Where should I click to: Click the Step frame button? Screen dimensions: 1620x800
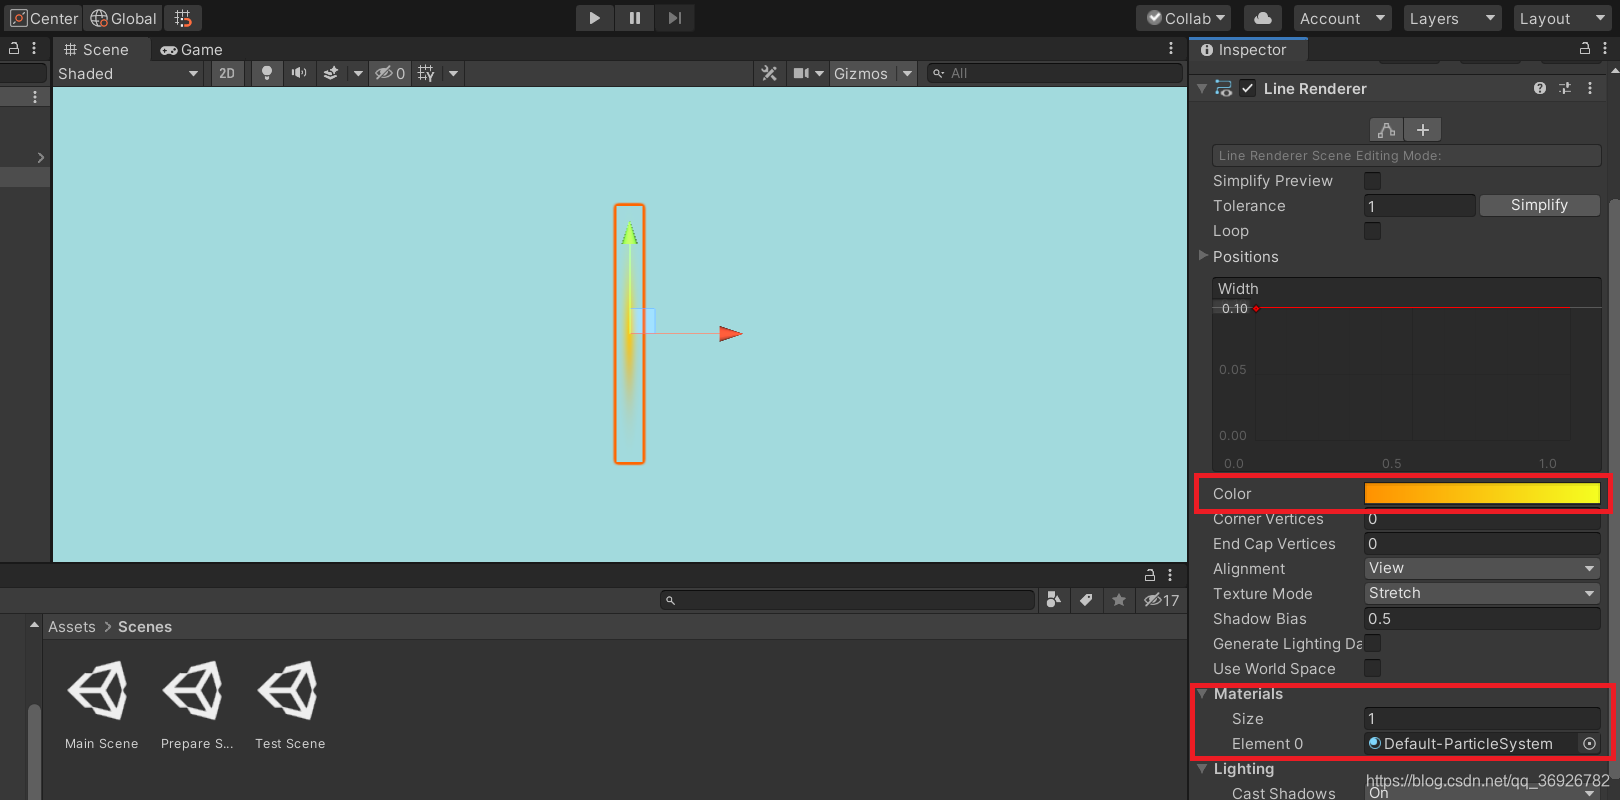point(675,18)
